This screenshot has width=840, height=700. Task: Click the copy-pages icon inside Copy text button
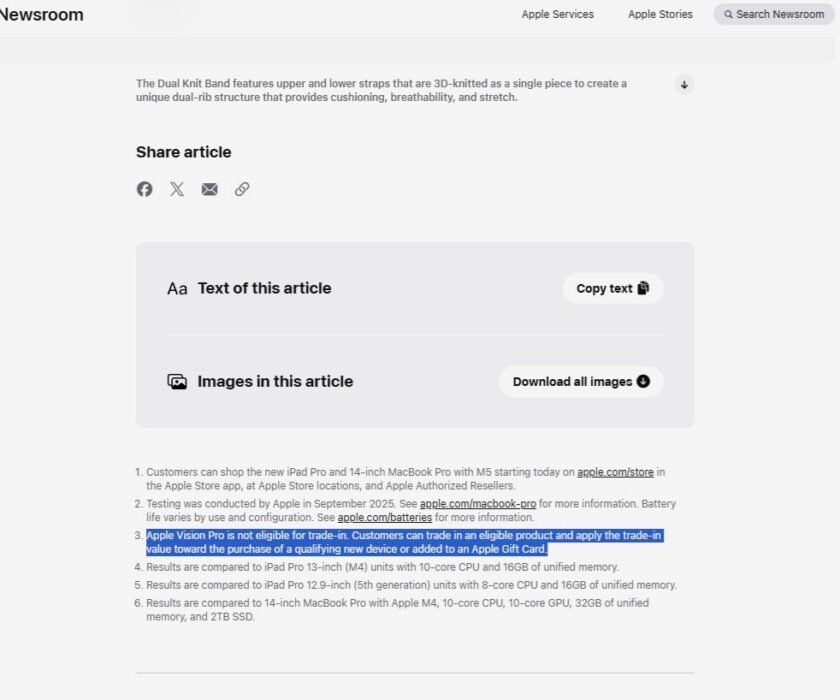click(x=645, y=287)
